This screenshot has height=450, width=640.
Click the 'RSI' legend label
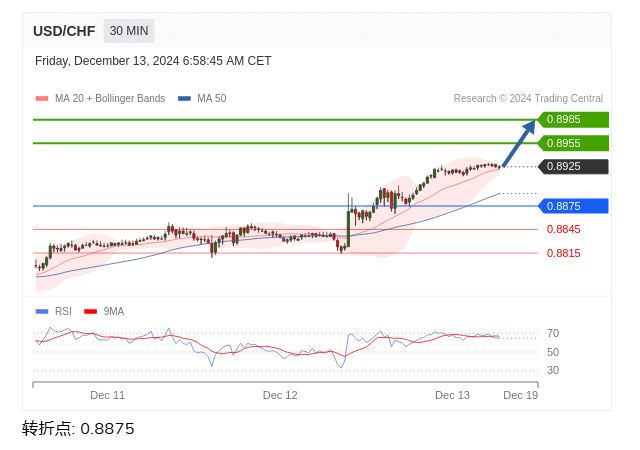pos(63,312)
